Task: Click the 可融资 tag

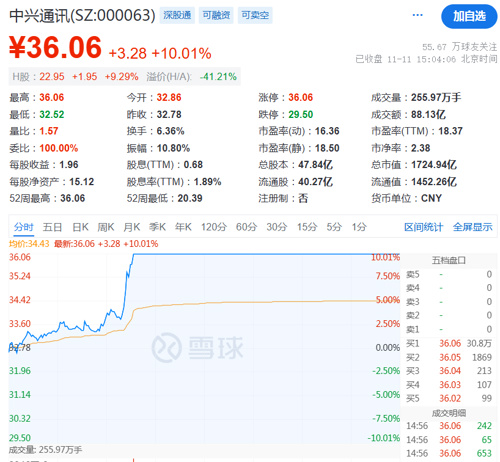Action: pos(216,15)
